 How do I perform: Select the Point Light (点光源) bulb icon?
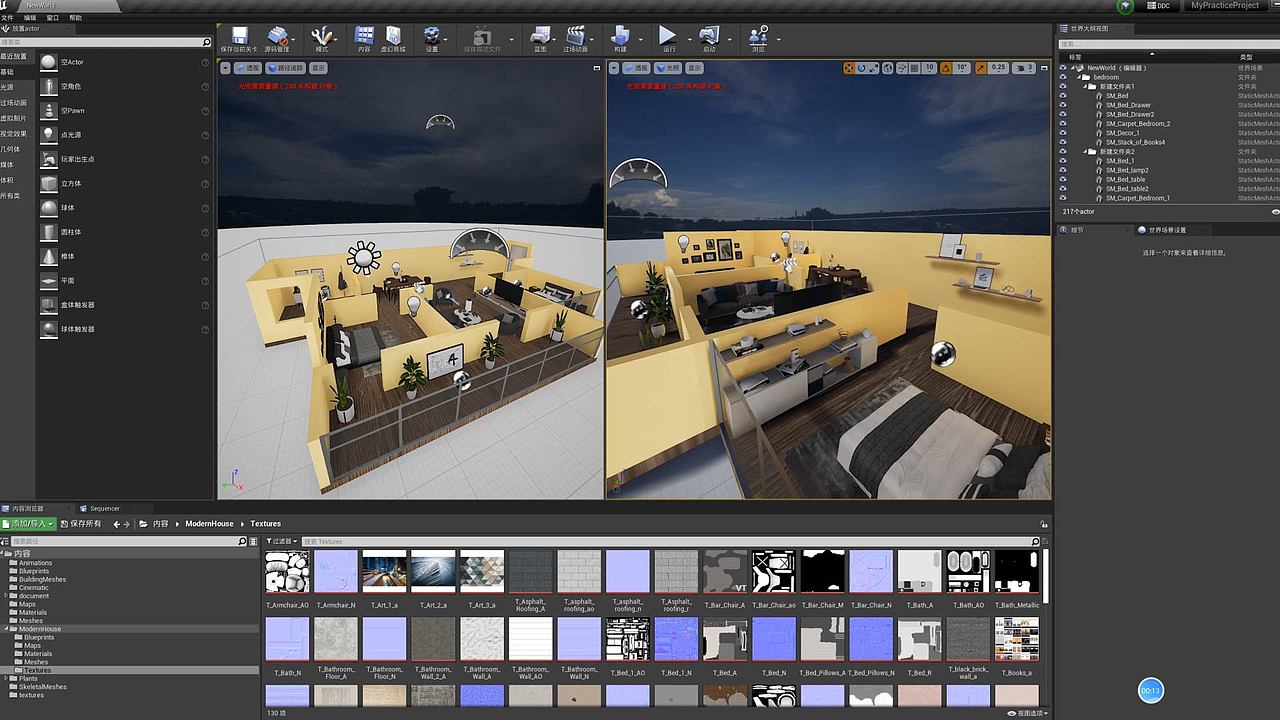coord(49,135)
